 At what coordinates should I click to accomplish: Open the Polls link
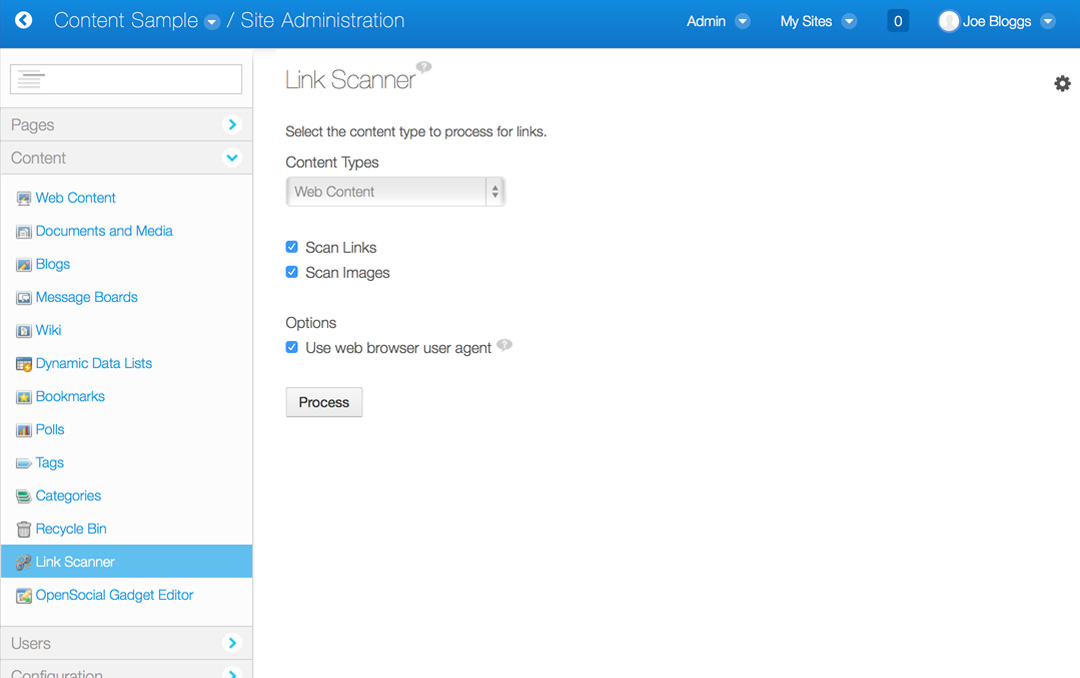click(x=50, y=429)
